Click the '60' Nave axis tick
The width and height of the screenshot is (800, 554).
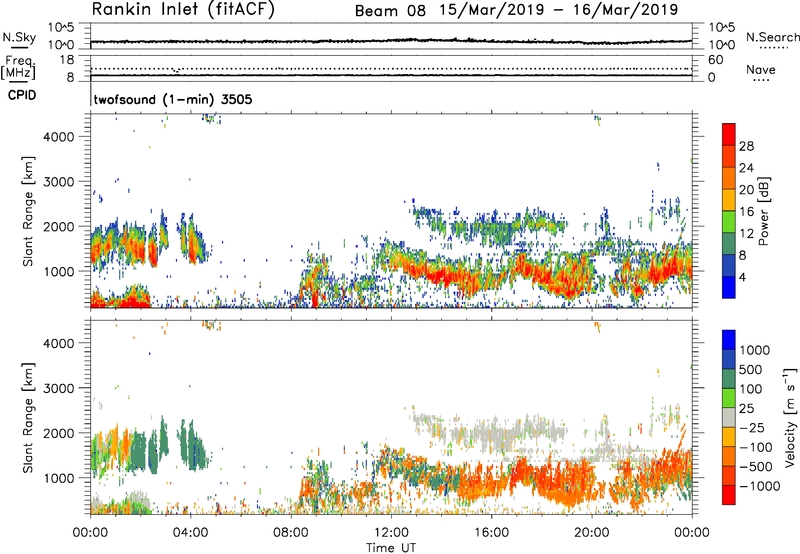coord(715,60)
